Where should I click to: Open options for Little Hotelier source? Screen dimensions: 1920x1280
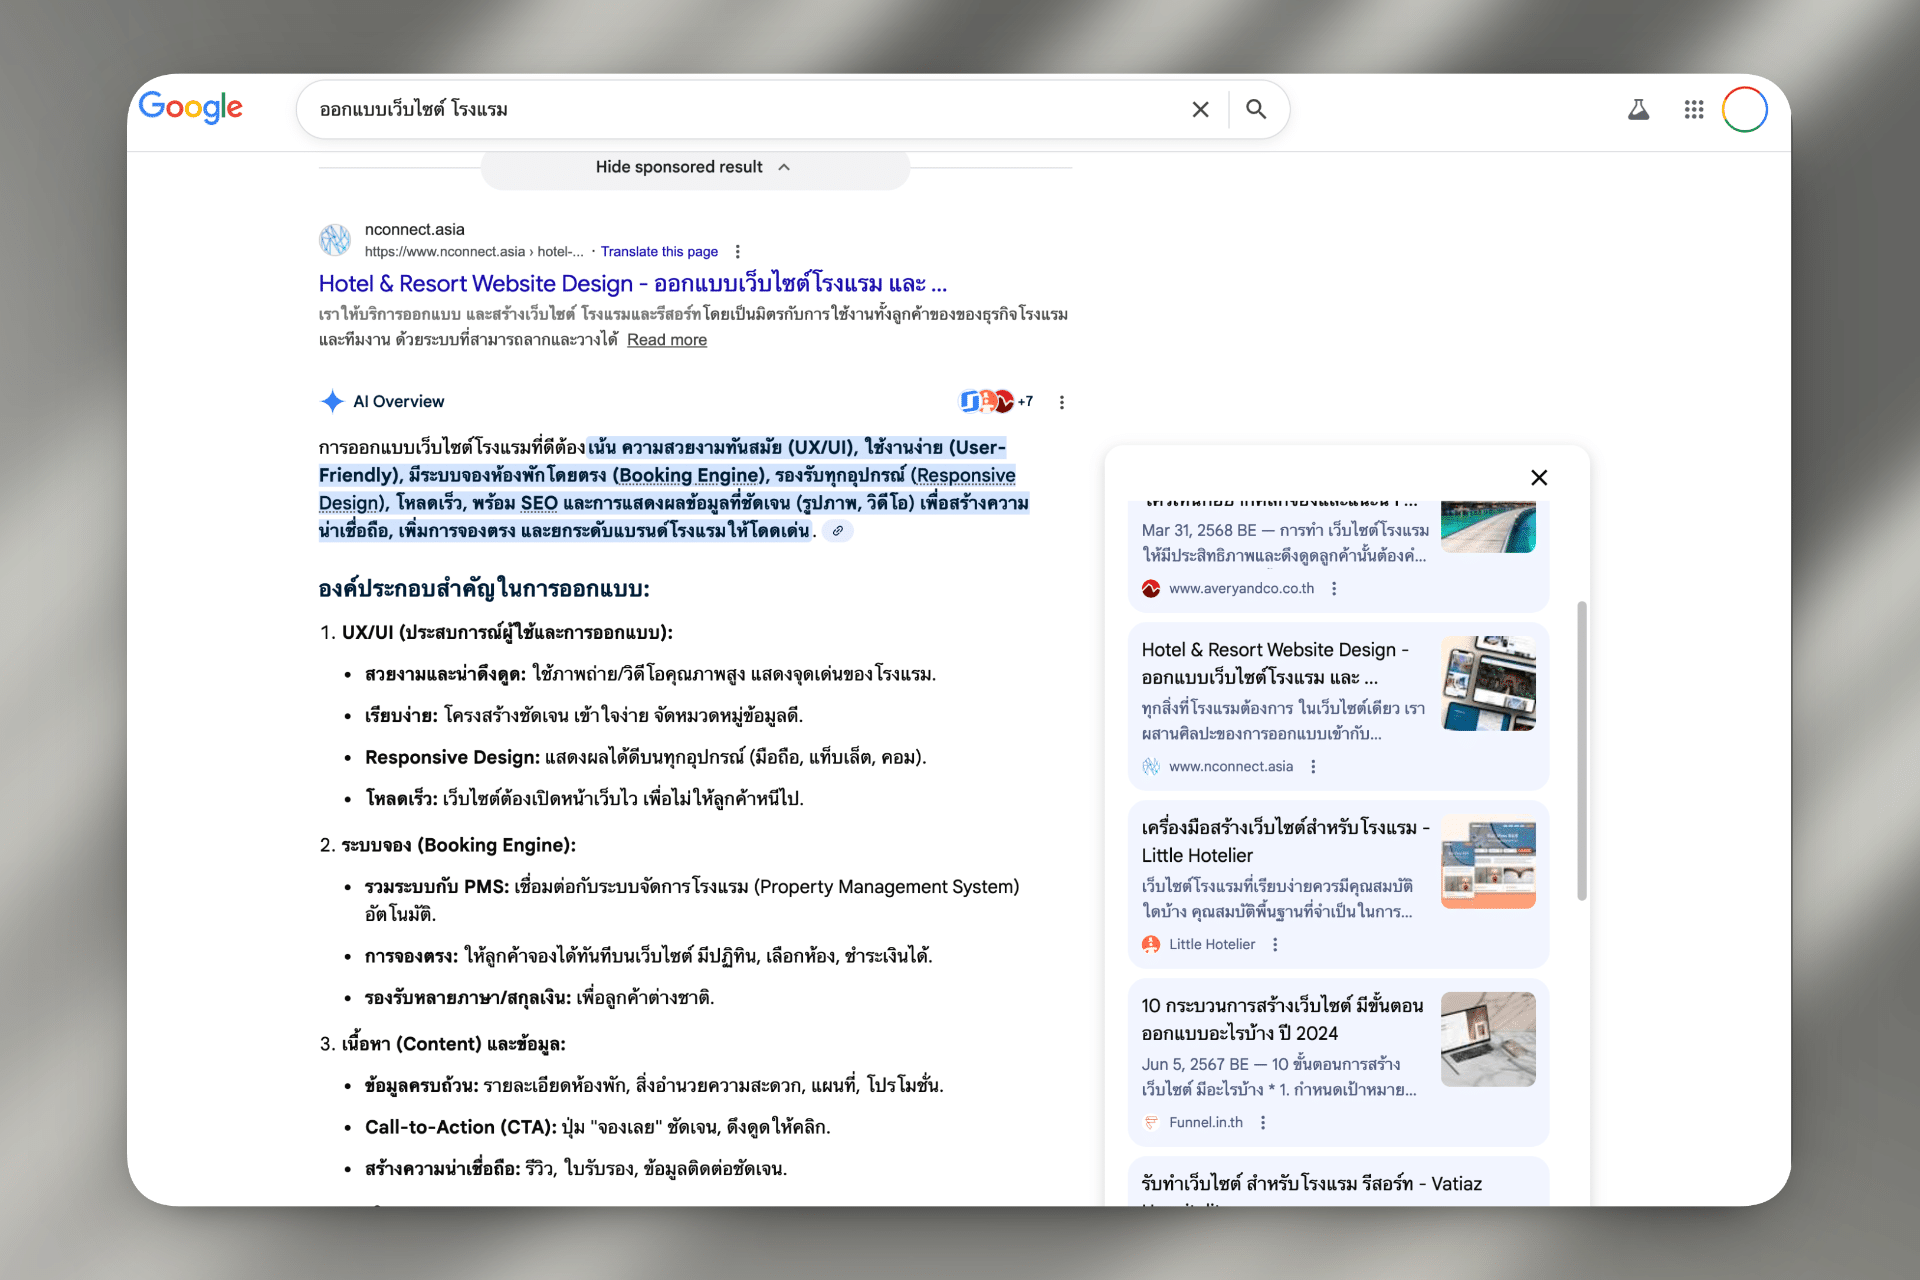click(x=1275, y=944)
